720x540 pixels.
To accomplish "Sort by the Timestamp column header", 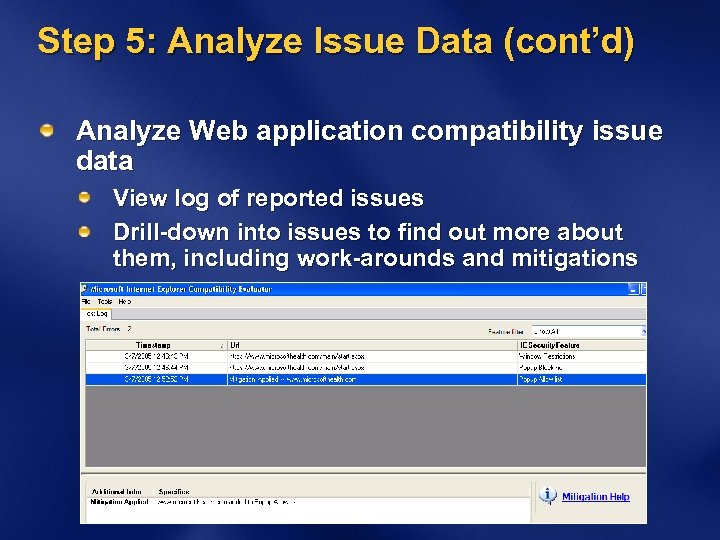I will 156,345.
